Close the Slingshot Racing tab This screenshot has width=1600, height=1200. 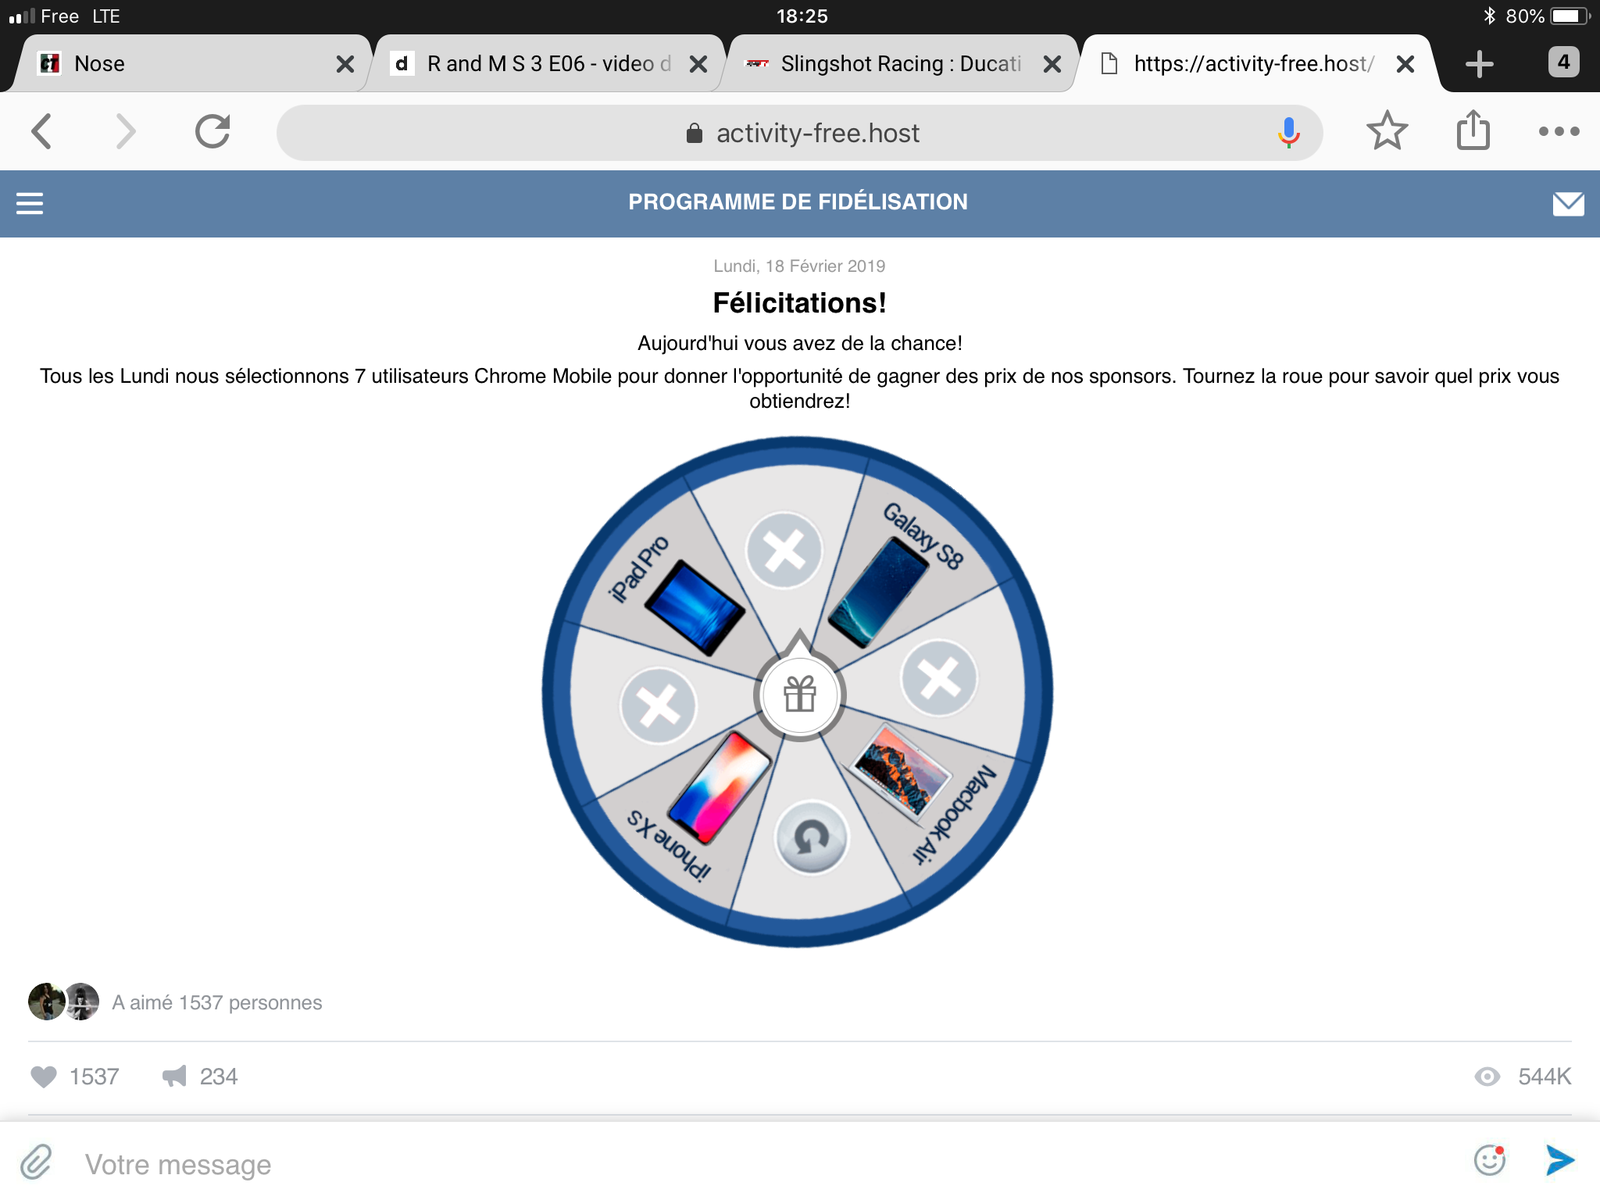pos(1052,64)
